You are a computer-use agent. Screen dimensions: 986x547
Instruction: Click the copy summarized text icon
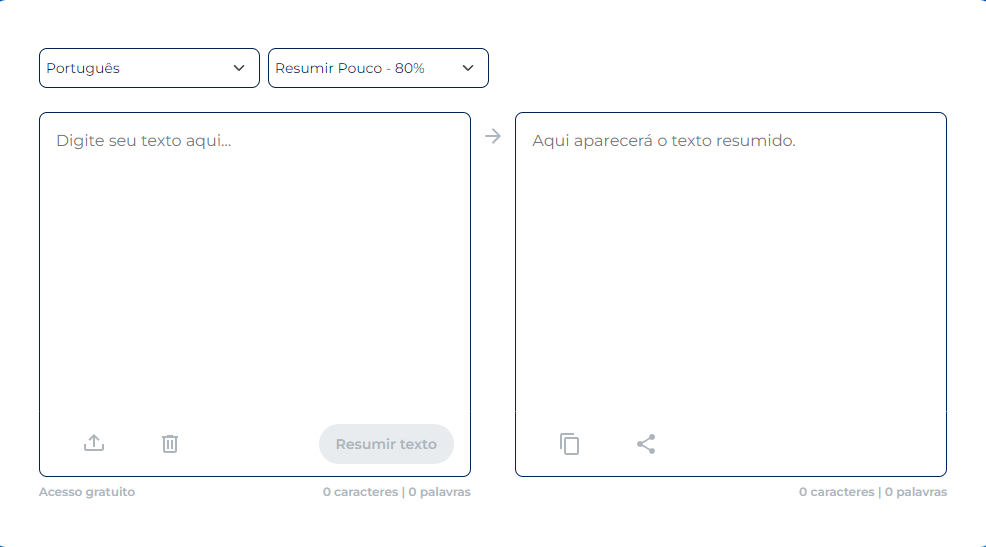pos(570,444)
